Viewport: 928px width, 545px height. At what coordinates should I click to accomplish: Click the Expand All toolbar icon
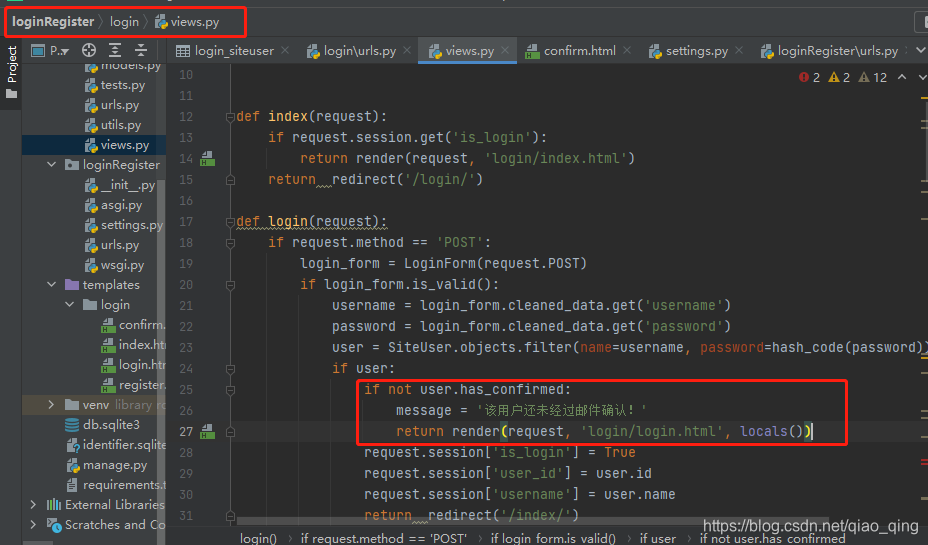[115, 51]
